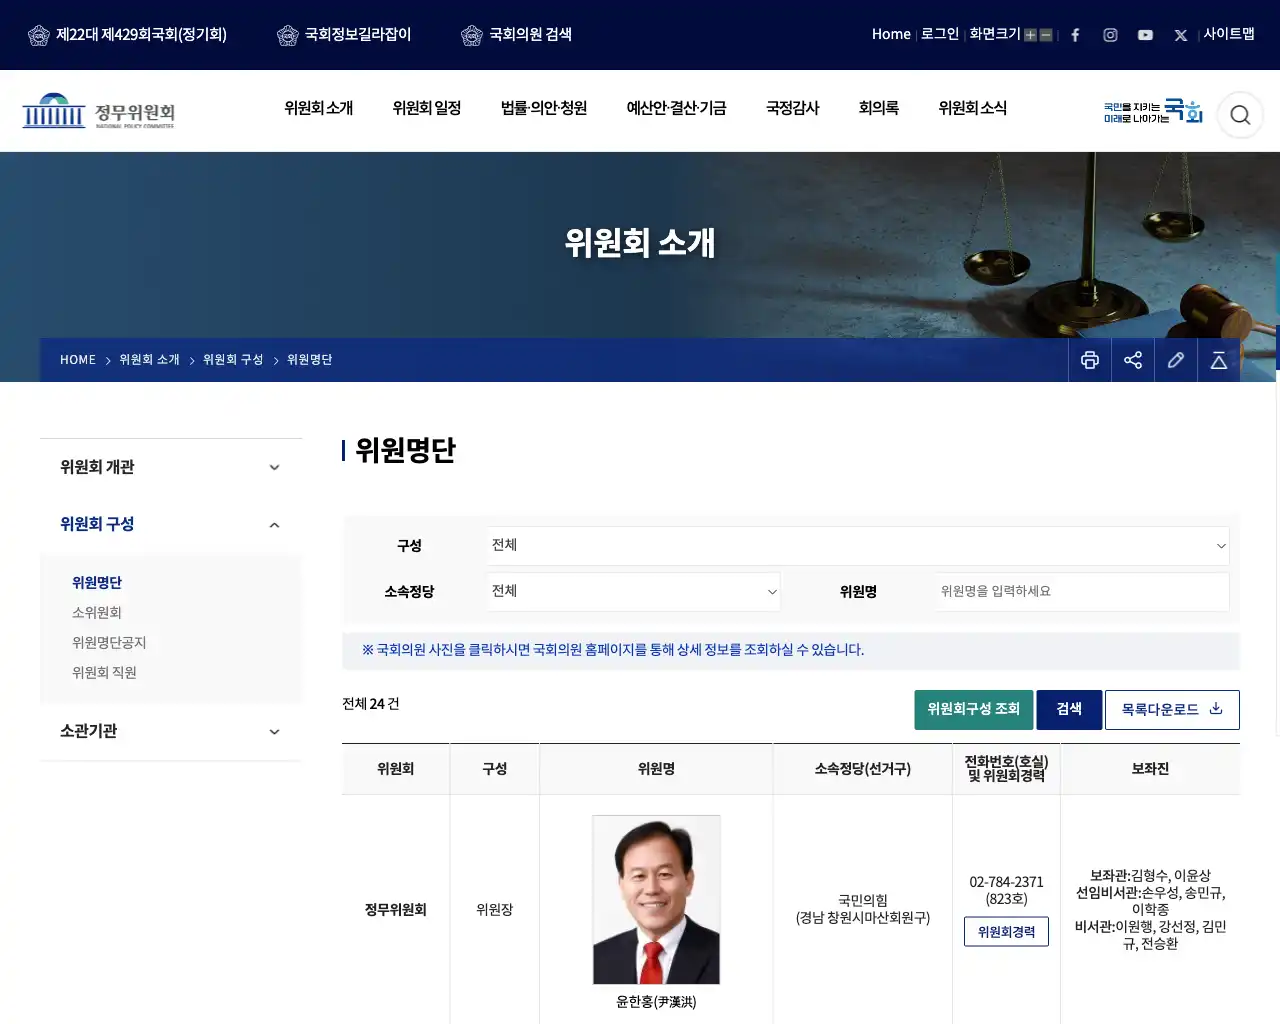Decrease screen size with minus icon
The width and height of the screenshot is (1280, 1024).
(1046, 35)
